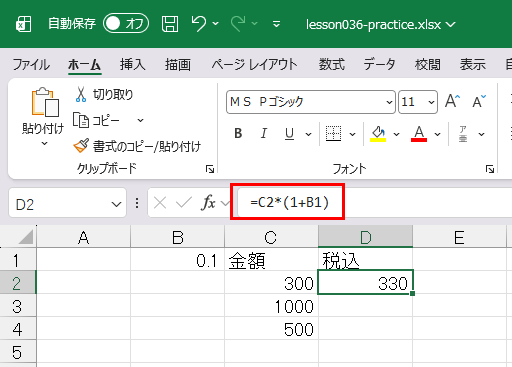This screenshot has height=367, width=512.
Task: Go to the ページ レイアウト tab
Action: (254, 64)
